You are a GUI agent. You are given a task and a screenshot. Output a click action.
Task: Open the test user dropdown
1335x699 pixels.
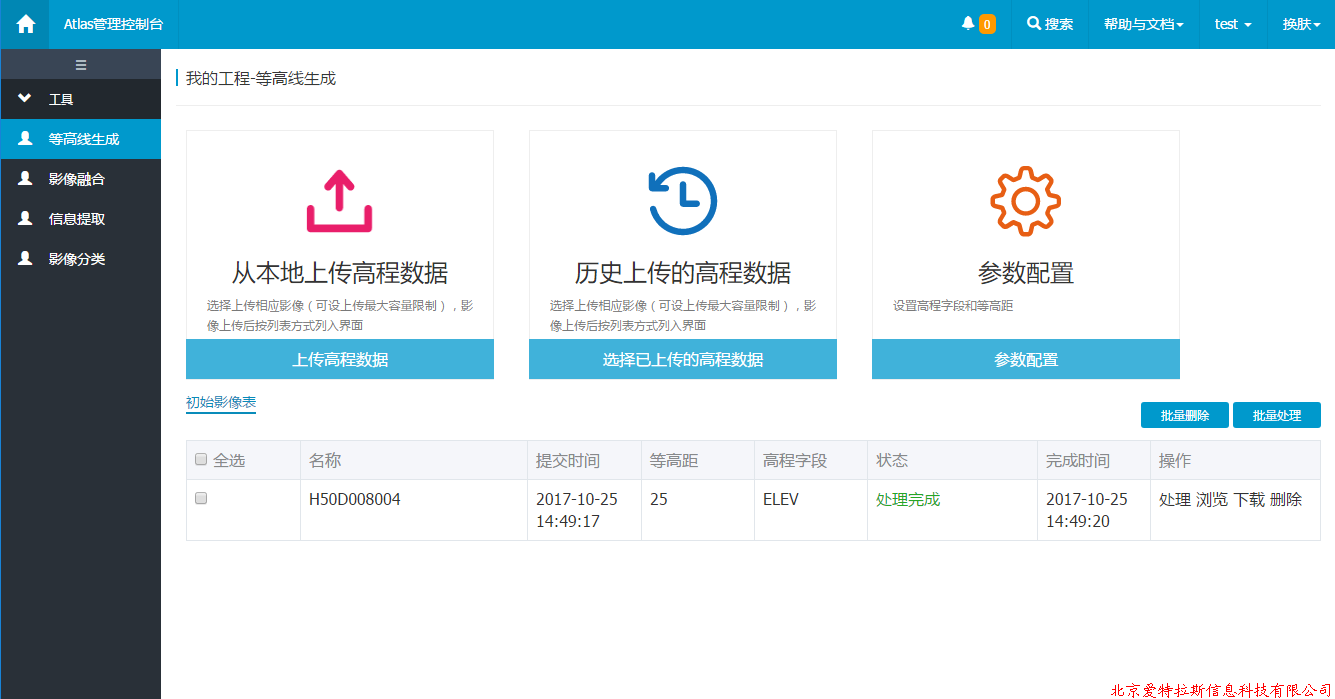(1232, 24)
